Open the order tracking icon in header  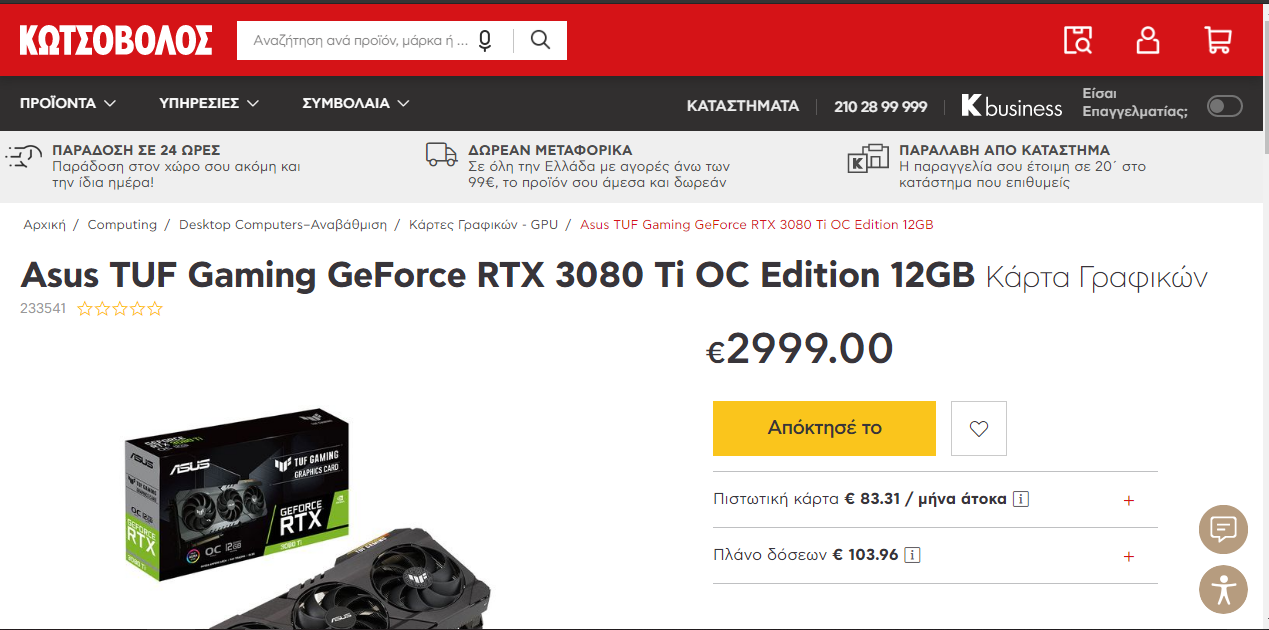click(1078, 40)
